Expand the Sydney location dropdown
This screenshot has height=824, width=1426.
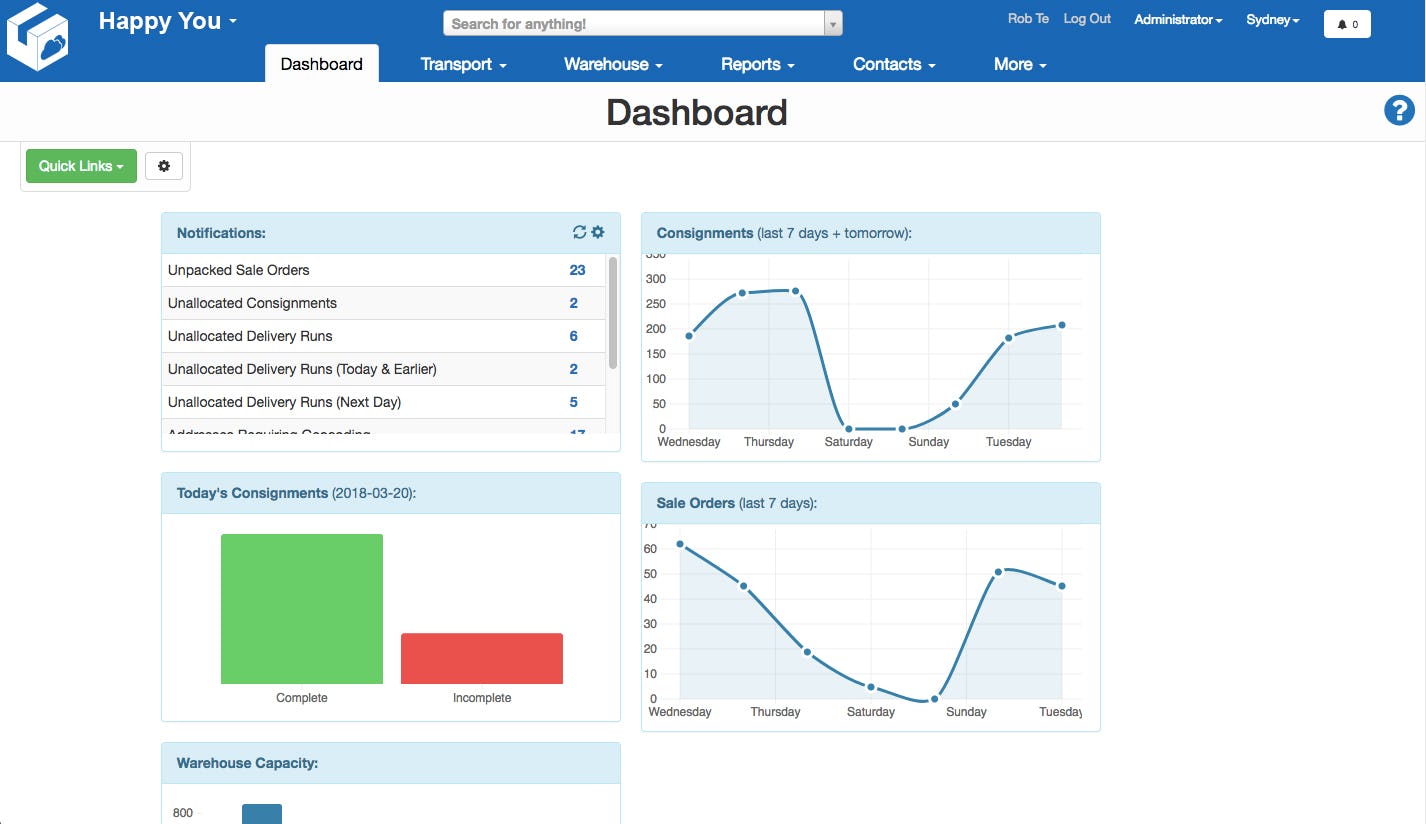click(x=1271, y=19)
